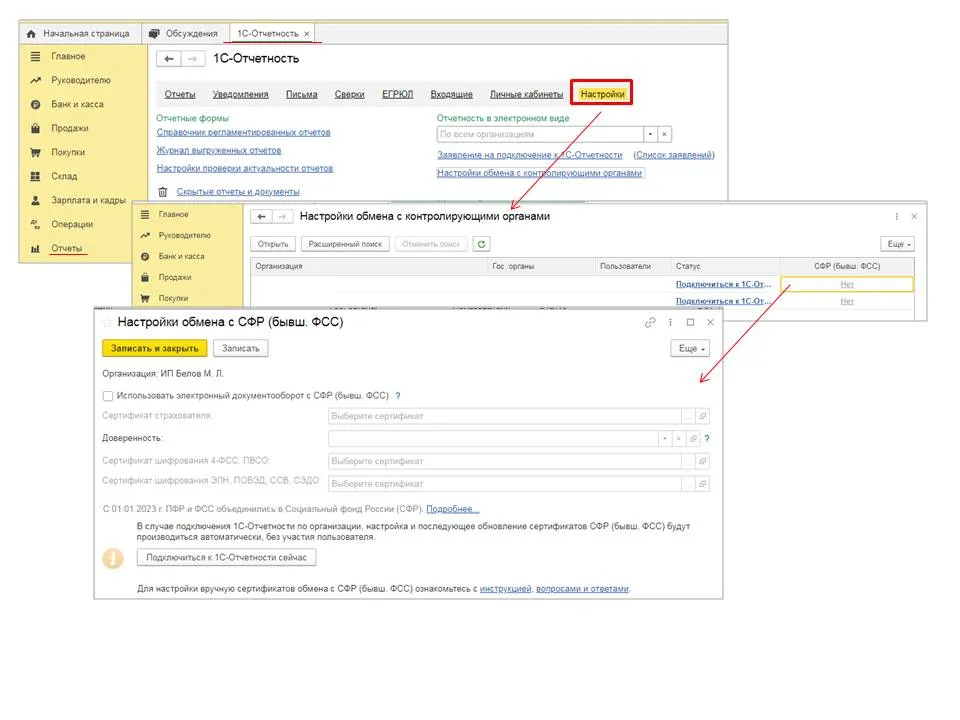Open the Входящие section tab

[451, 94]
